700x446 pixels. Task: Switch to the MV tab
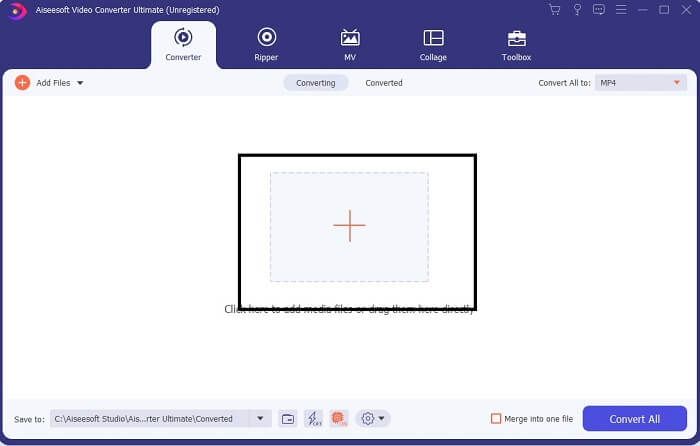(350, 44)
